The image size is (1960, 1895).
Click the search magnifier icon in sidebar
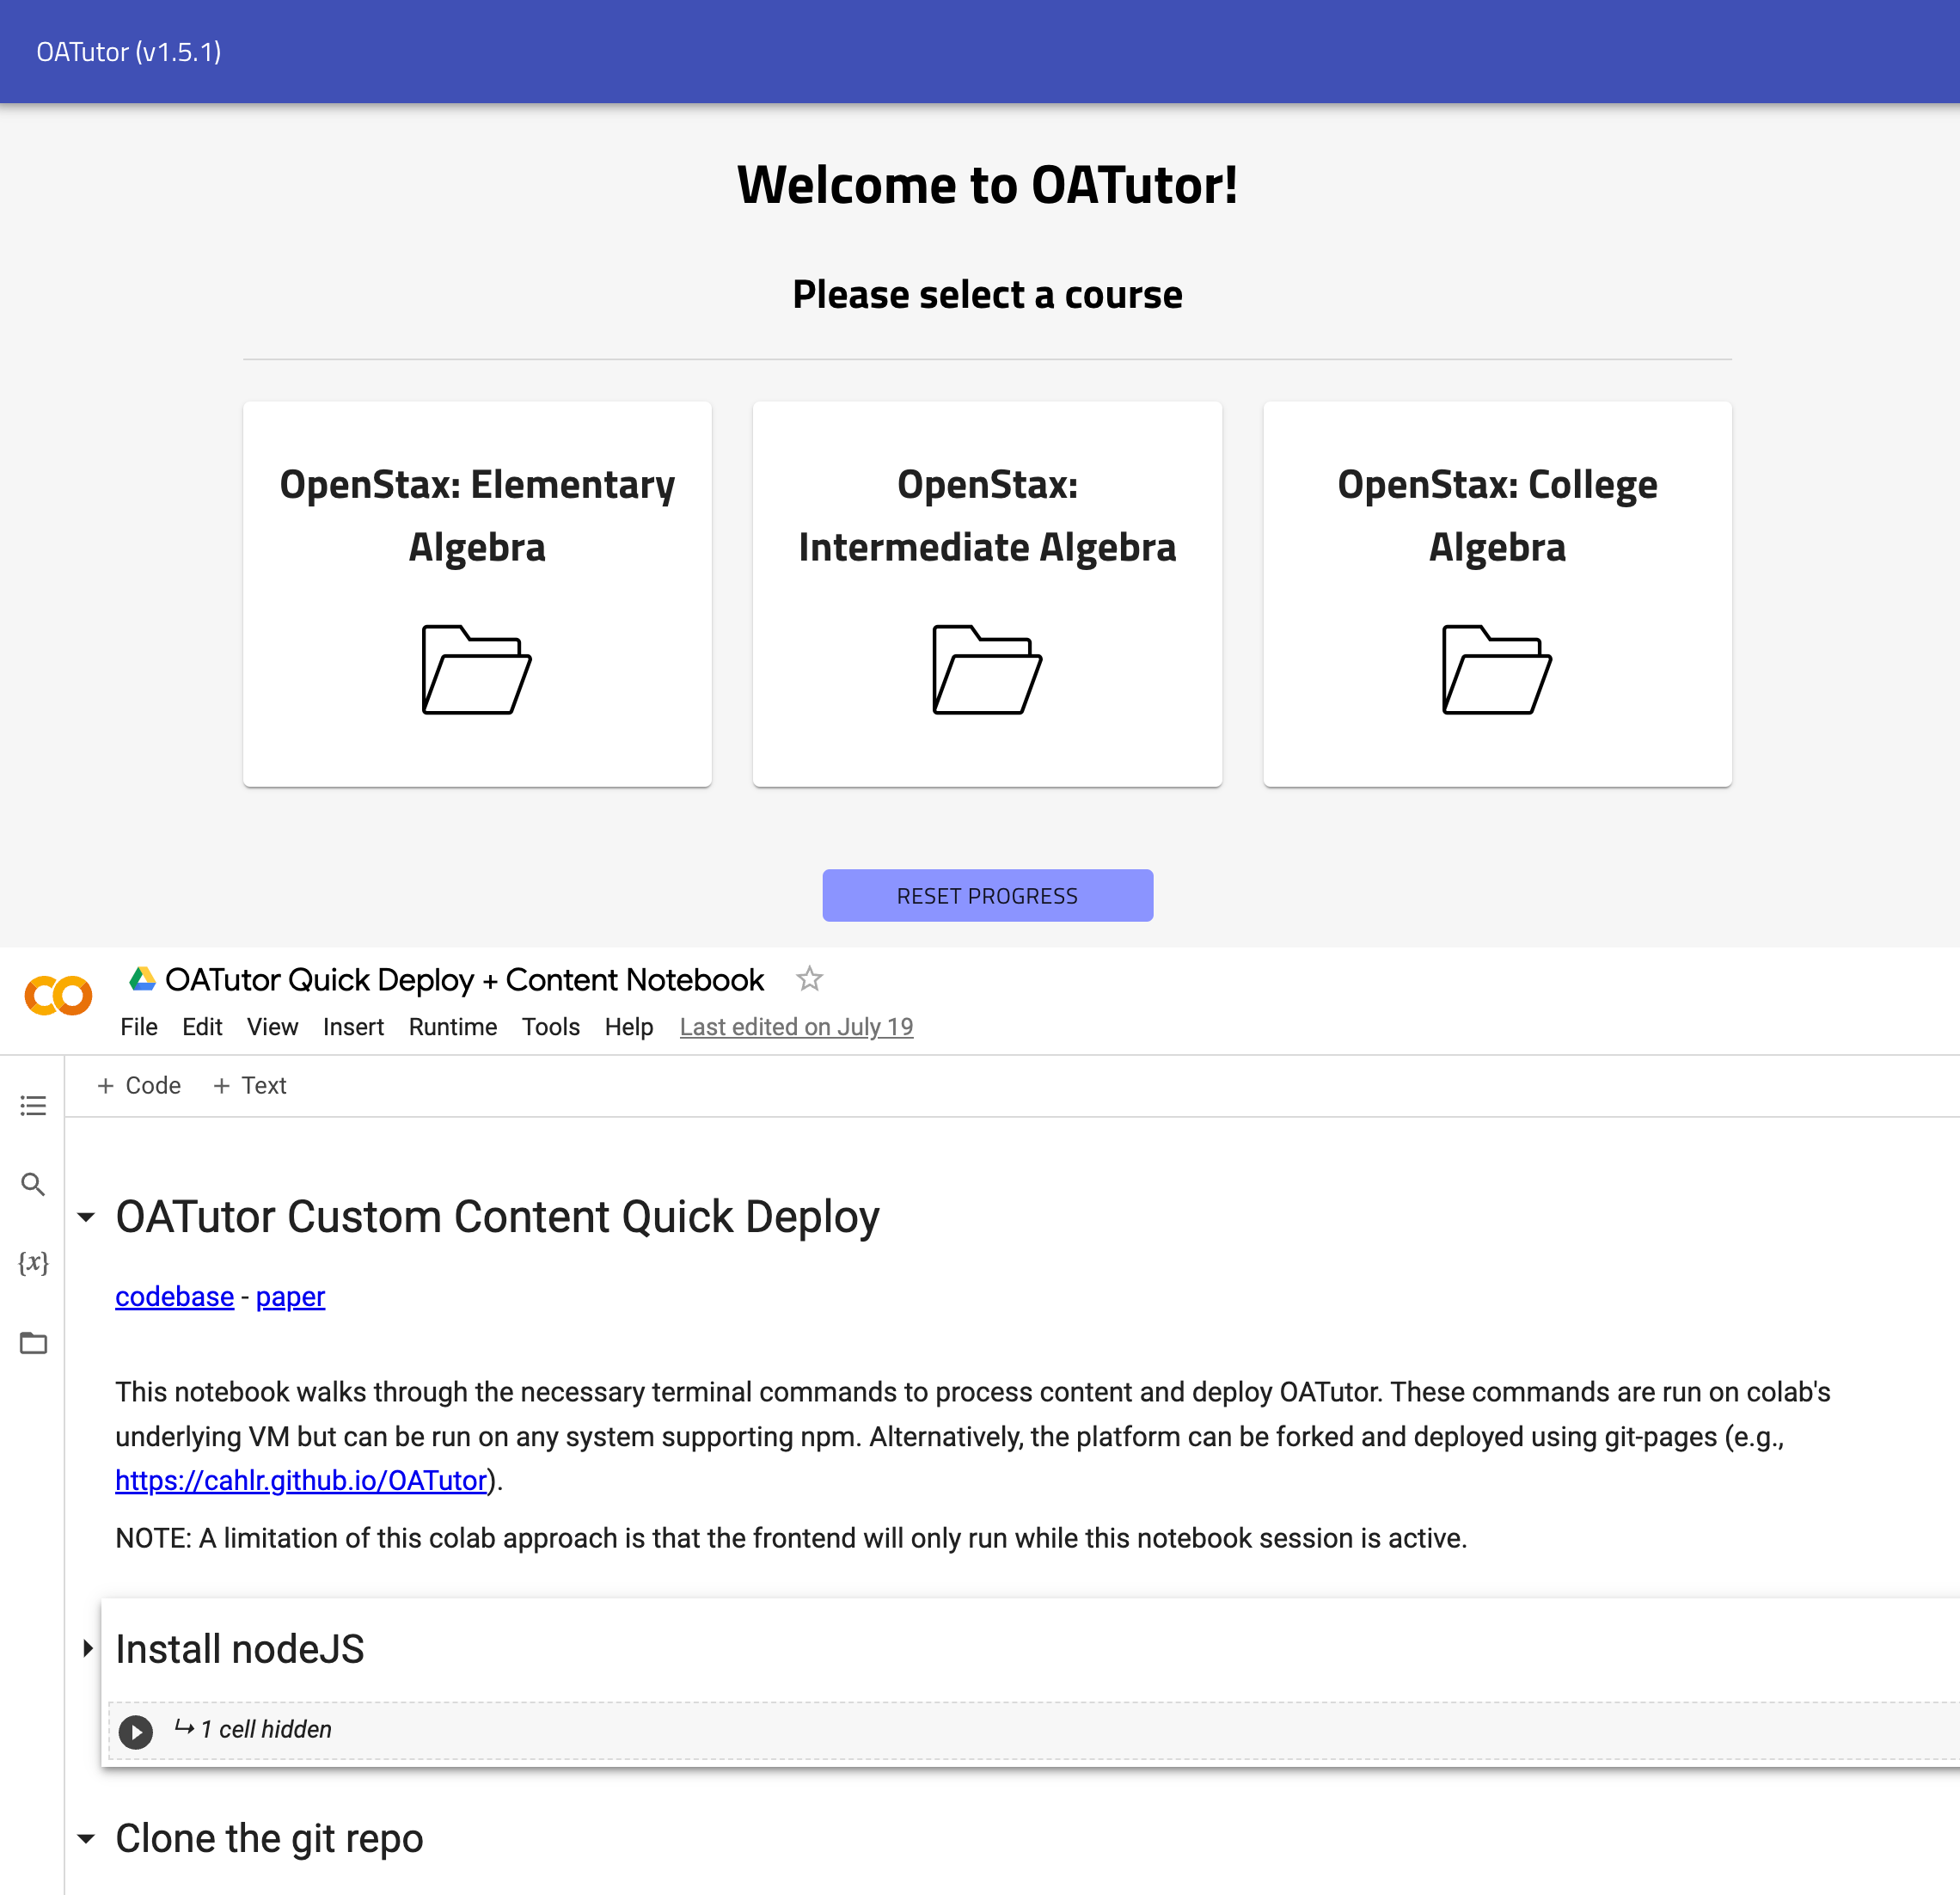[x=33, y=1184]
